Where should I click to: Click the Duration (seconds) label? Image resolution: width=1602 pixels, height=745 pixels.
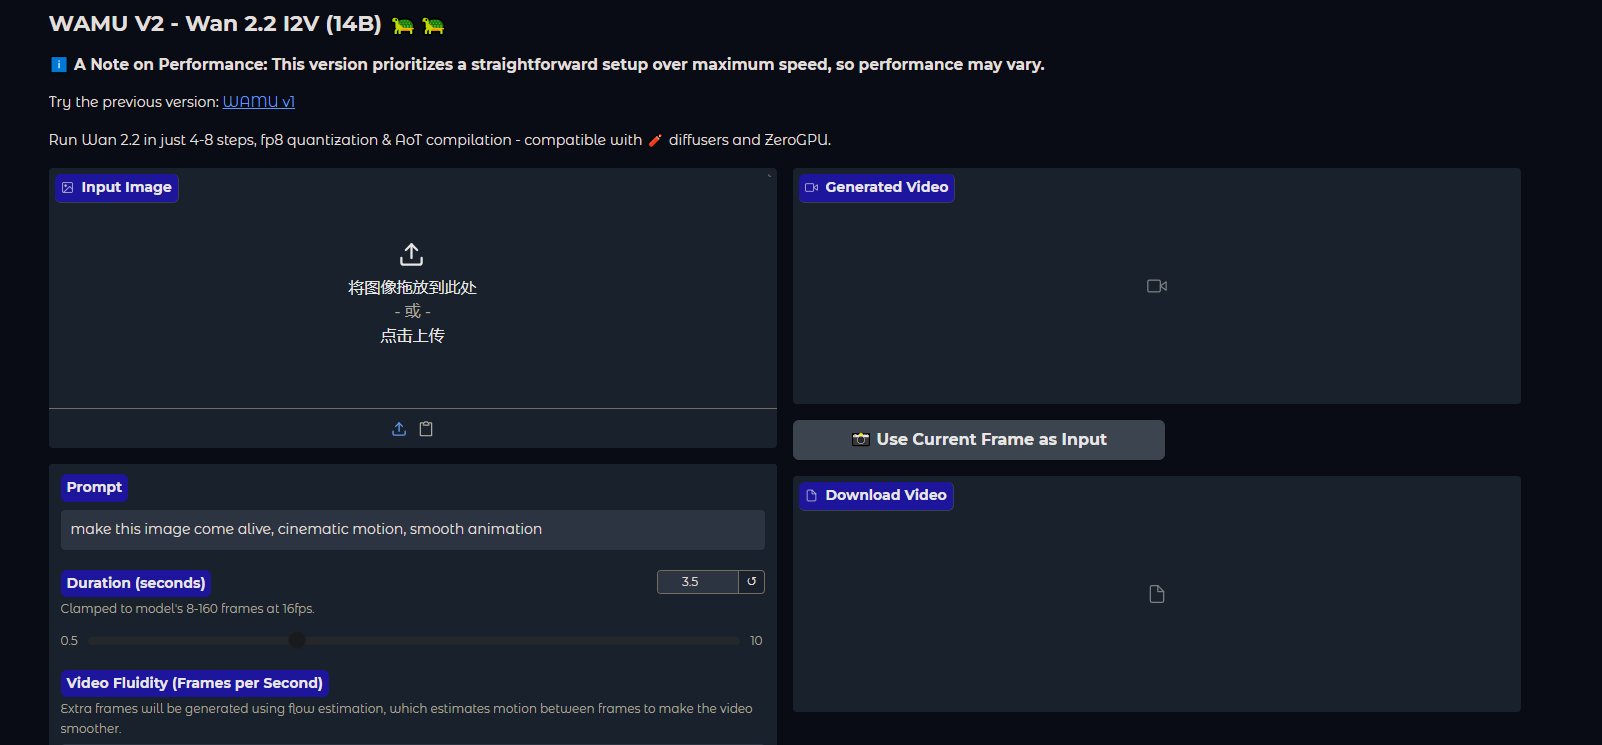pos(136,583)
